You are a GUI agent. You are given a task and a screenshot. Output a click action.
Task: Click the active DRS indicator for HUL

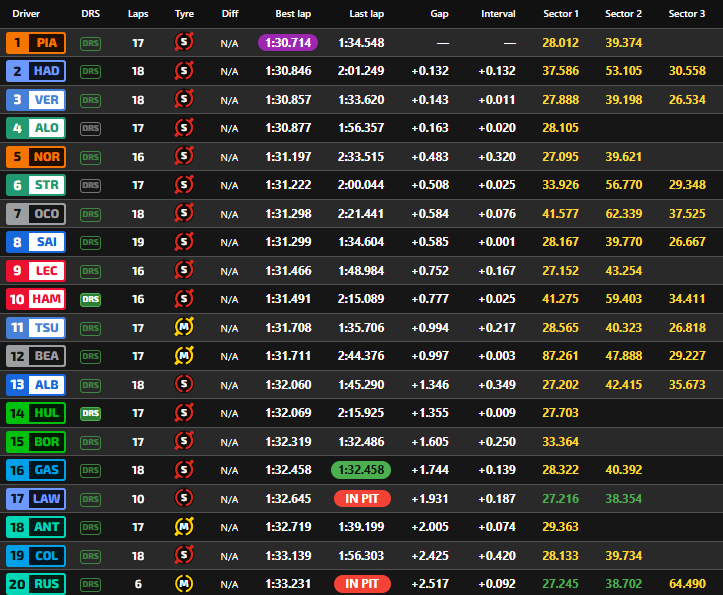click(91, 413)
